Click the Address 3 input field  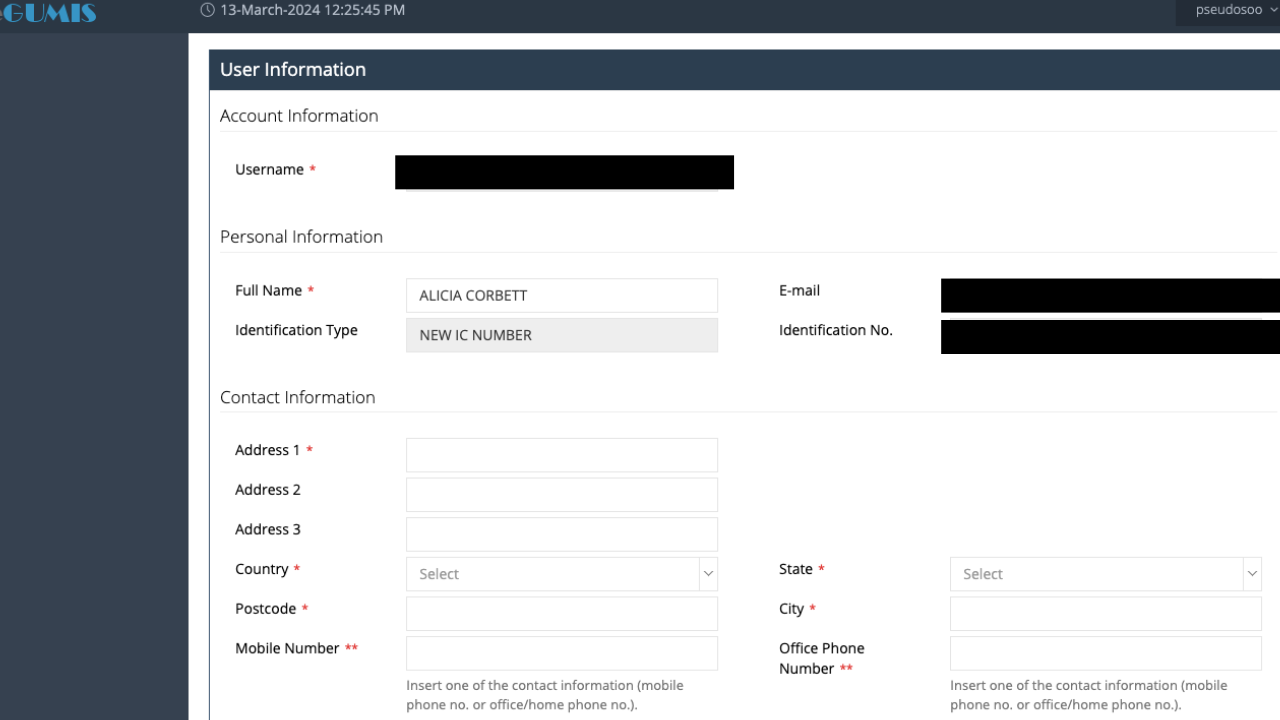click(562, 534)
